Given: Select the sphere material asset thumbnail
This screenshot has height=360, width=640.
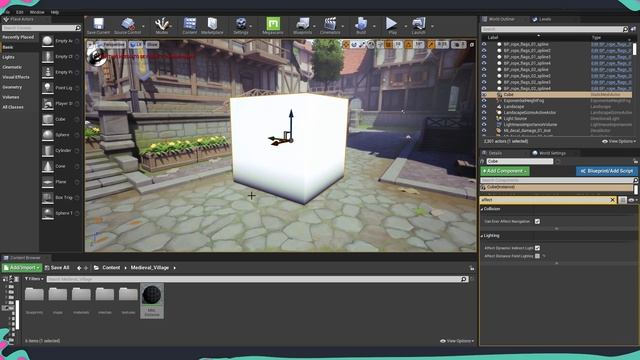Looking at the screenshot, I should (x=152, y=301).
